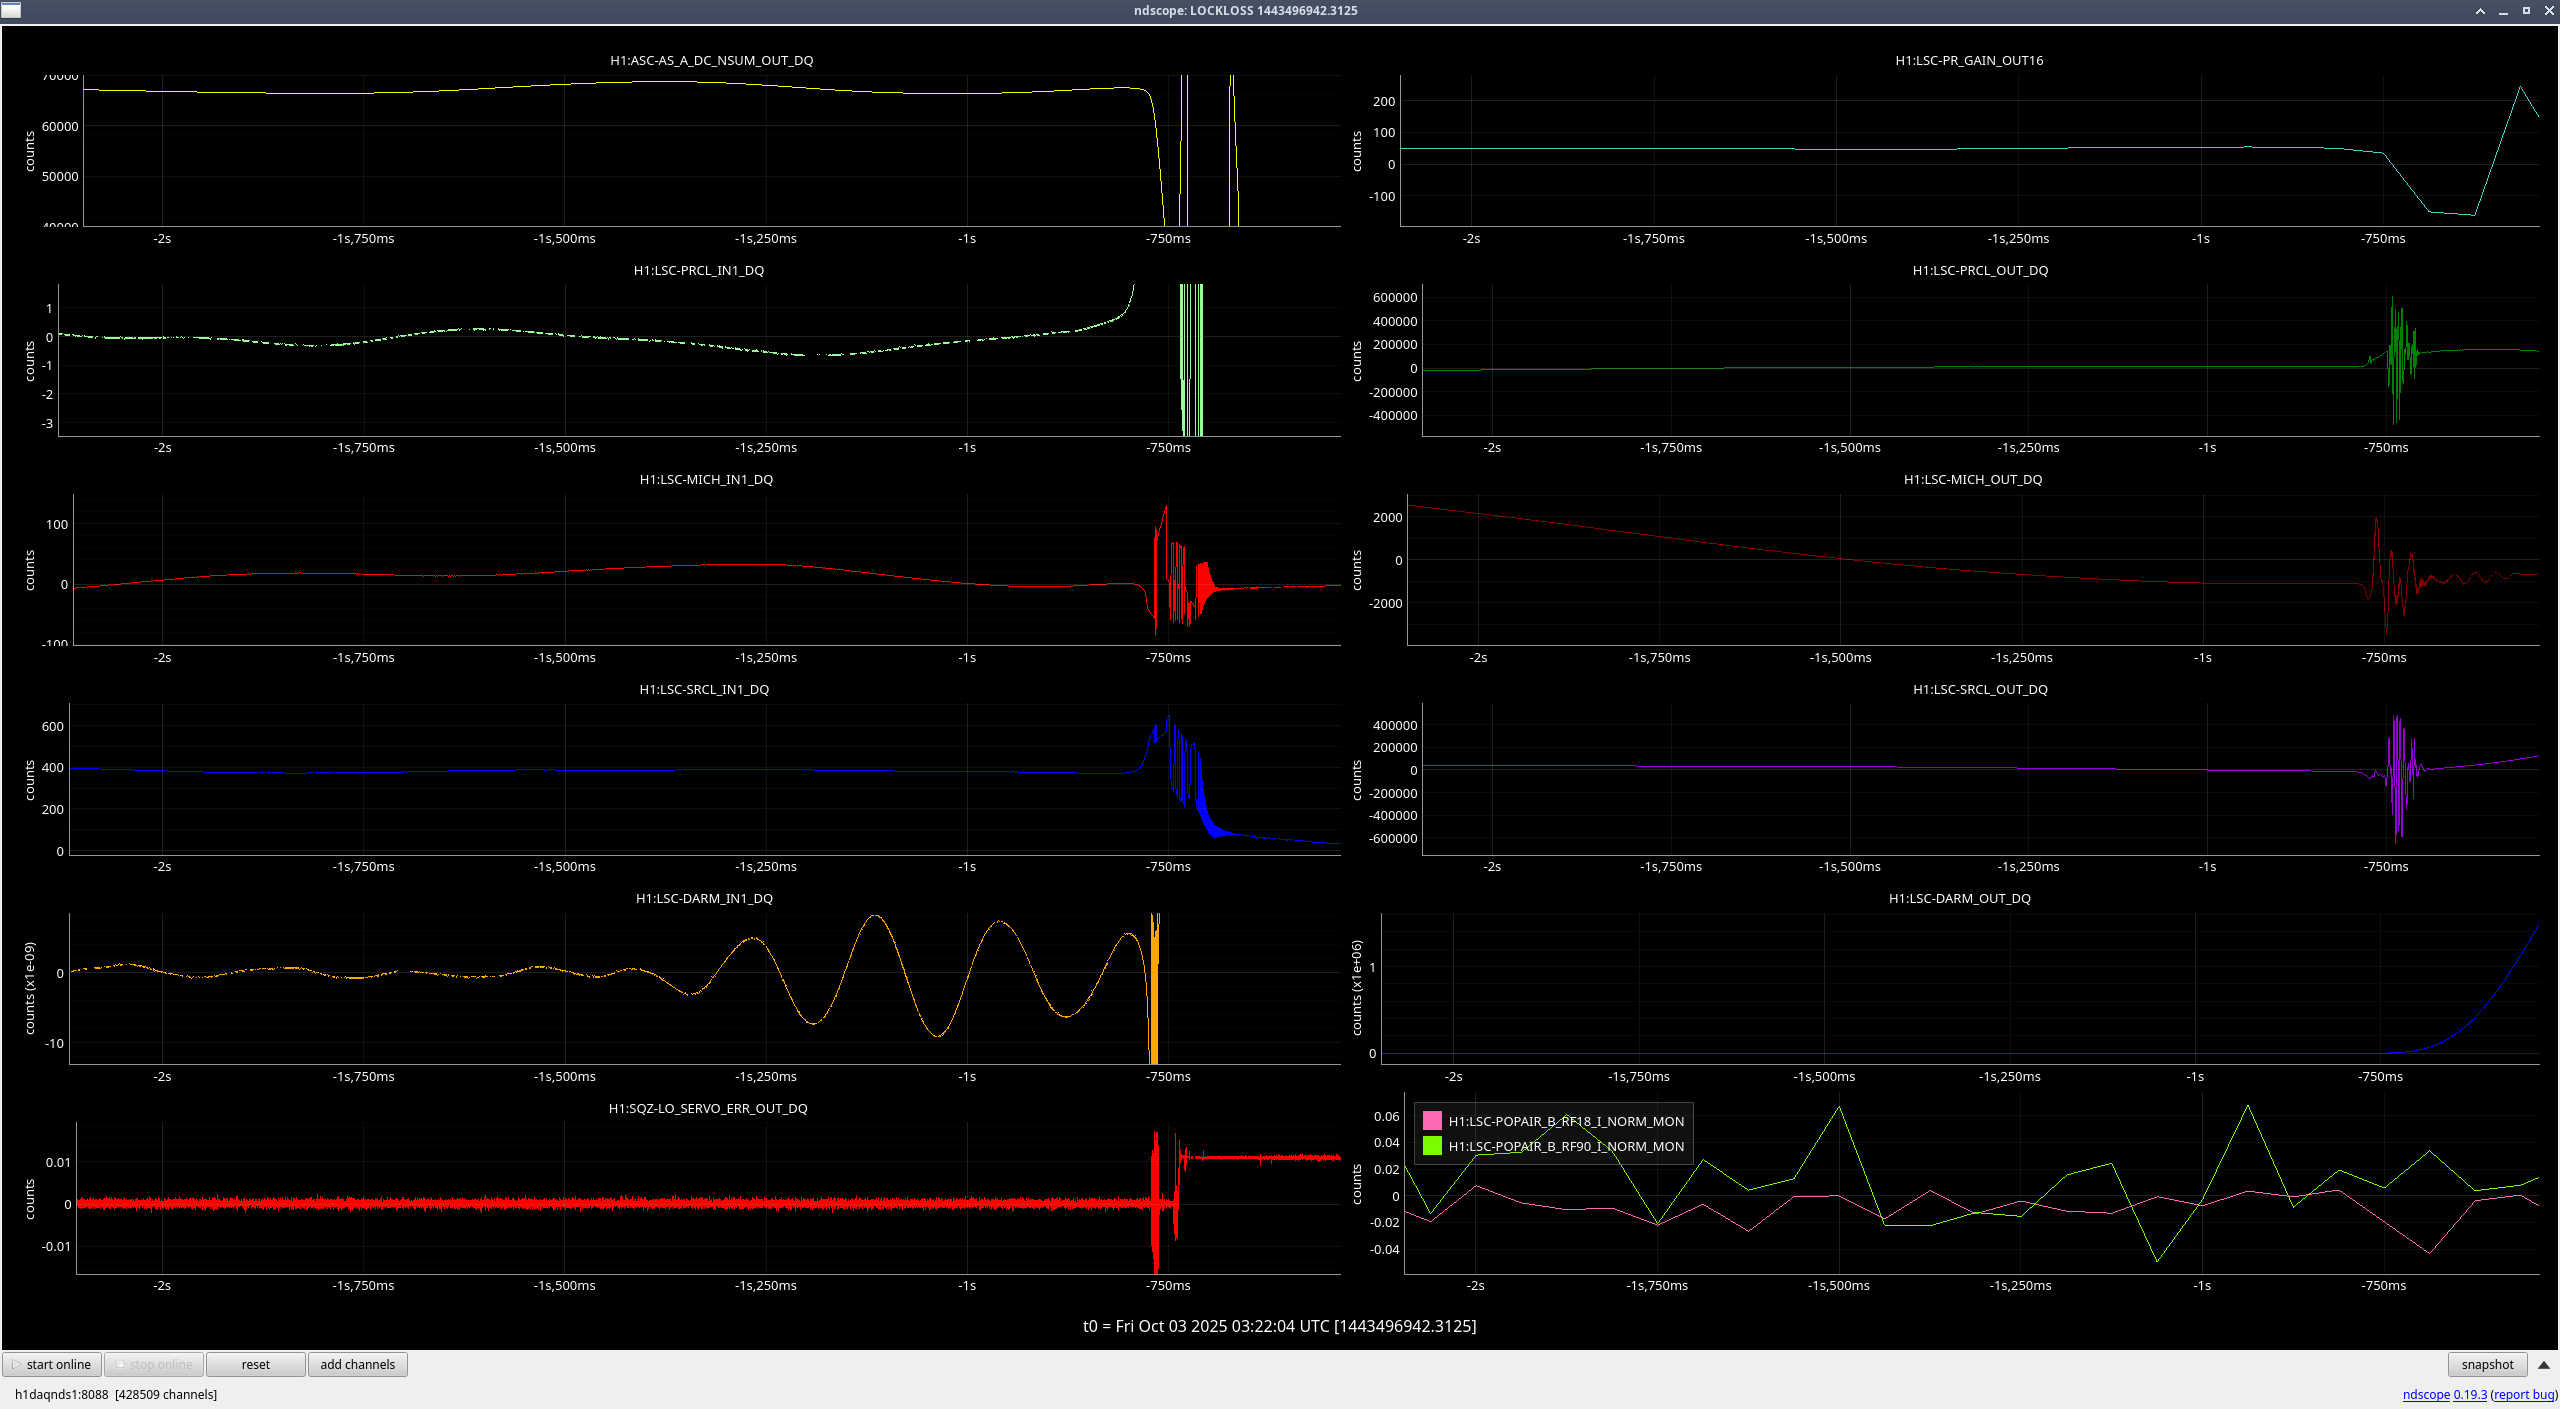Take a snapshot of the plots
Viewport: 2560px width, 1409px height.
[2486, 1364]
